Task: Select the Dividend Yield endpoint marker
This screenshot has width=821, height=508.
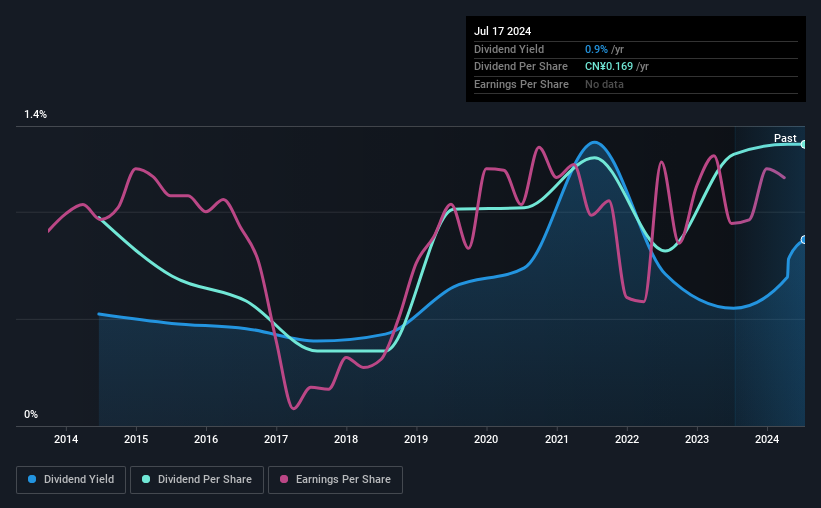Action: click(804, 240)
